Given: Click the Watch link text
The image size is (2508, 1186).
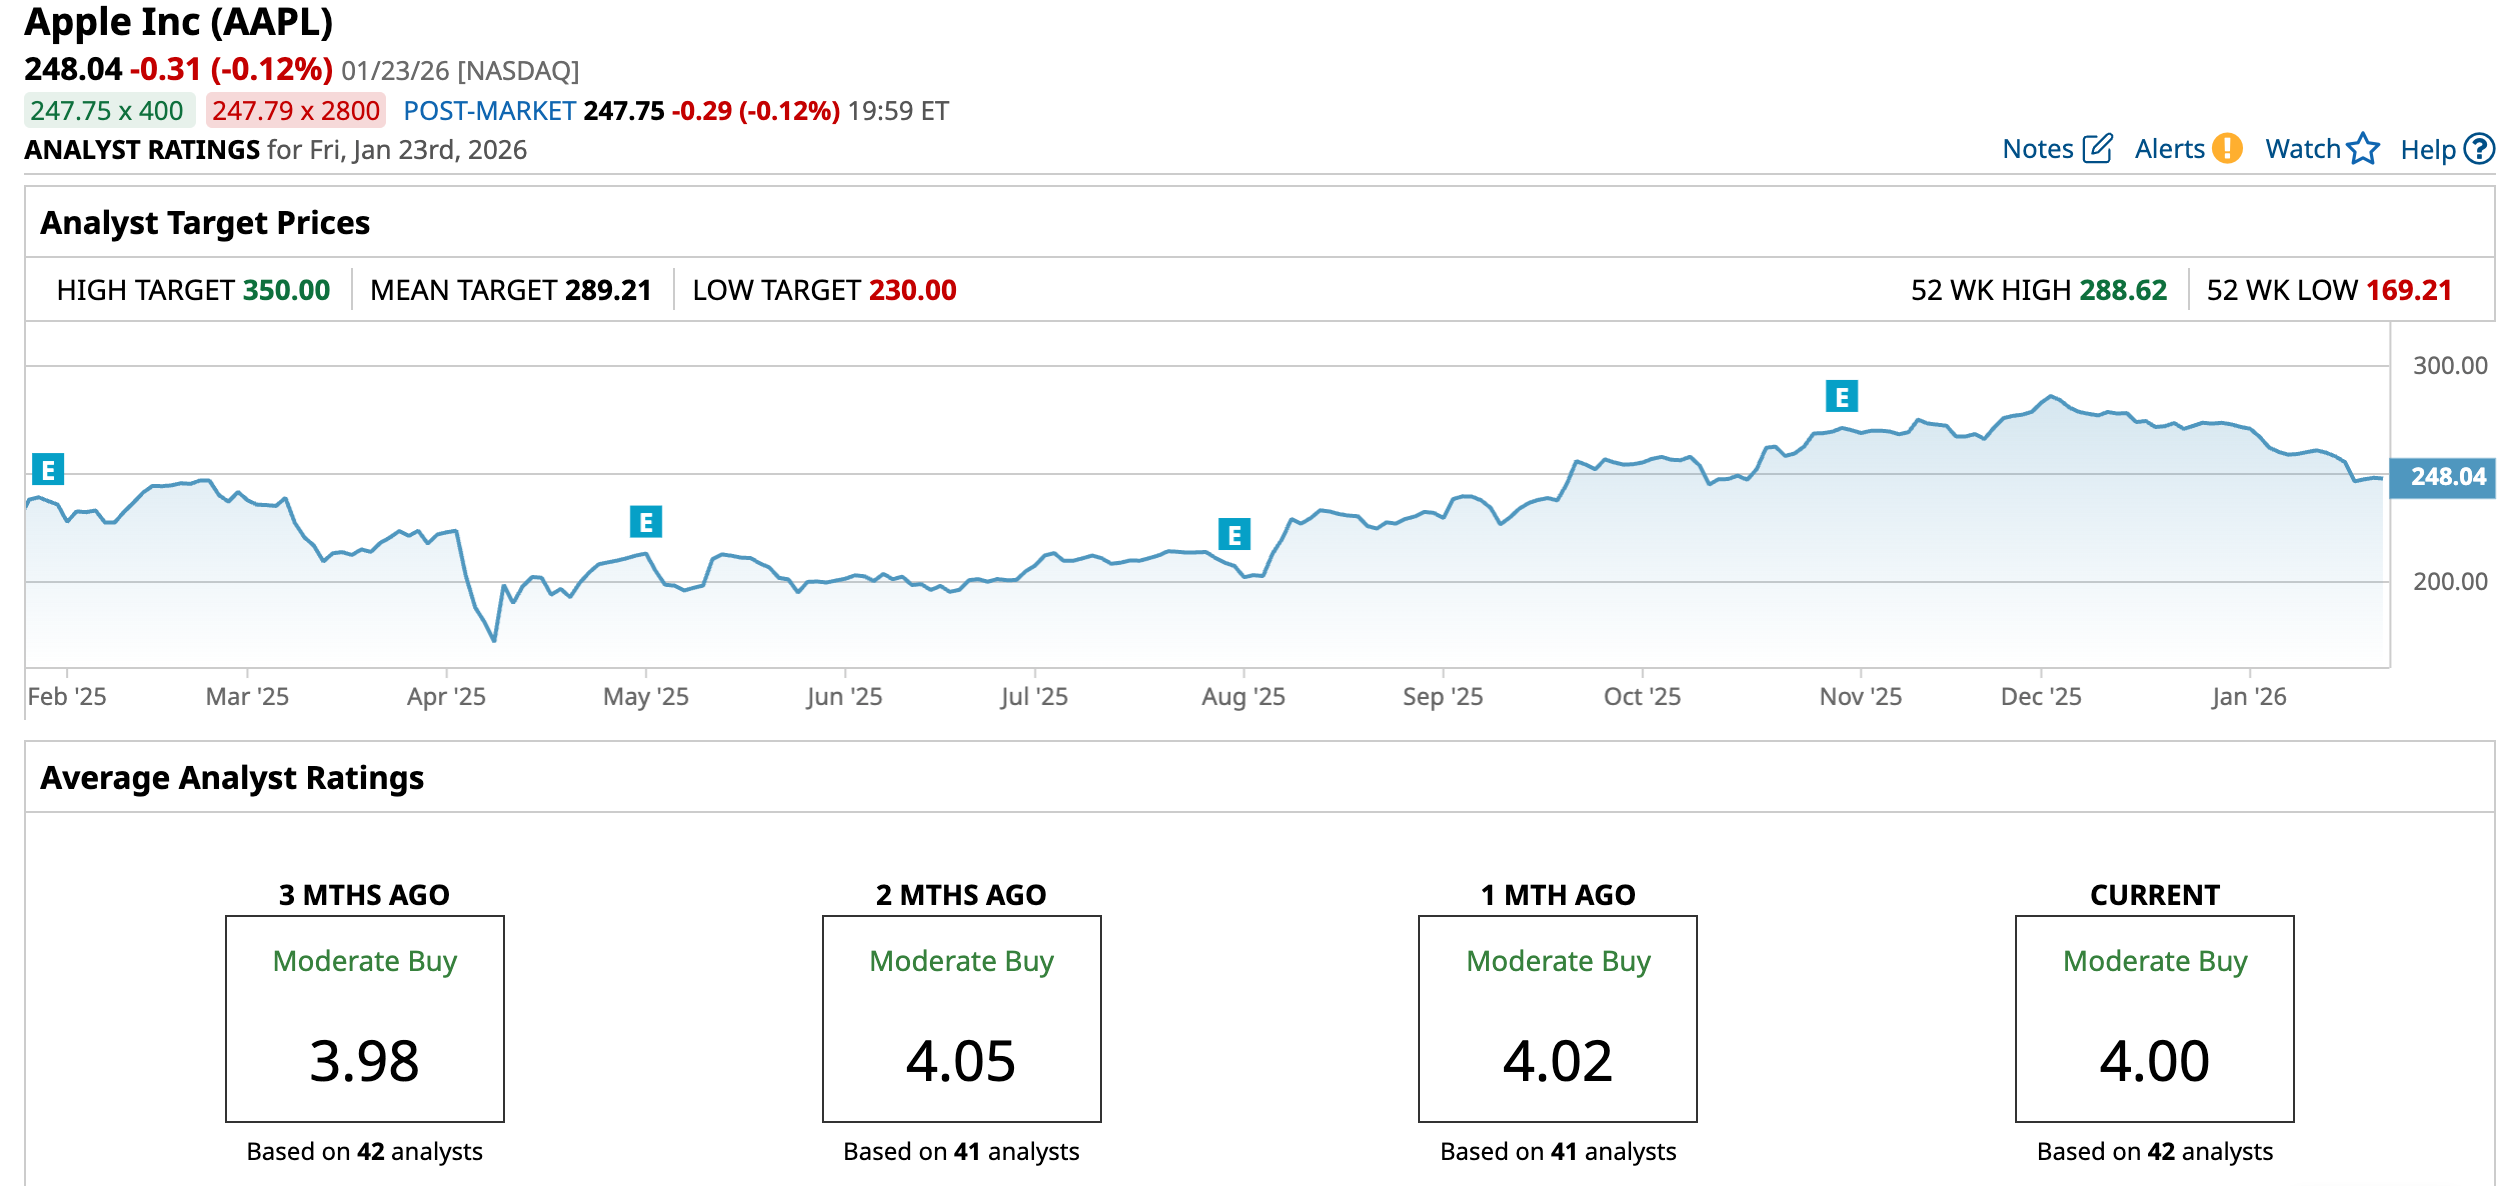Looking at the screenshot, I should click(x=2302, y=149).
